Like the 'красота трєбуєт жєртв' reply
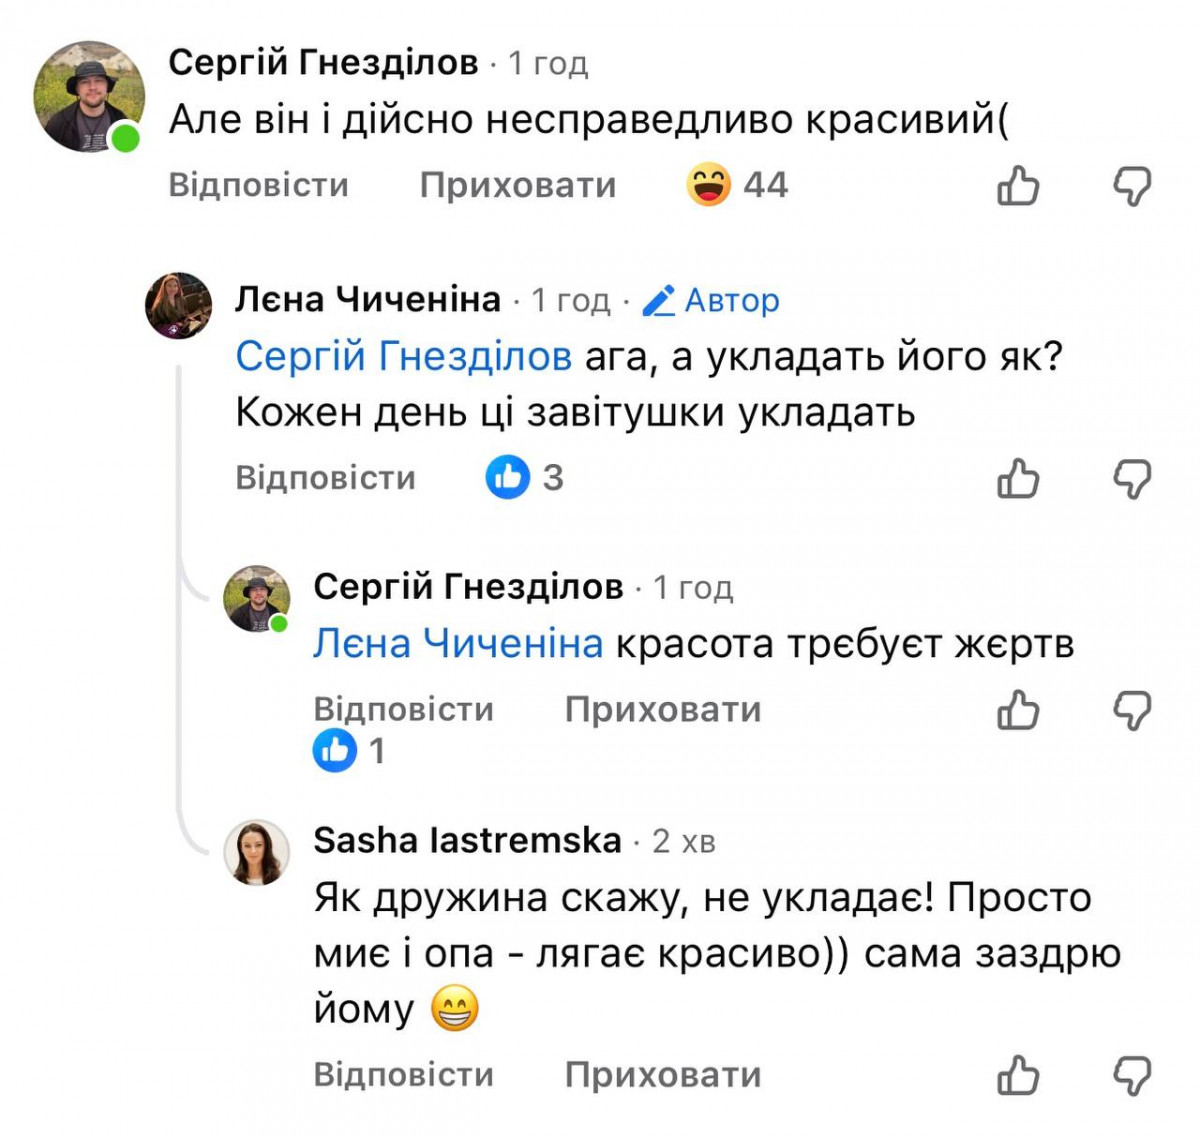The height and width of the screenshot is (1137, 1200). [1018, 710]
